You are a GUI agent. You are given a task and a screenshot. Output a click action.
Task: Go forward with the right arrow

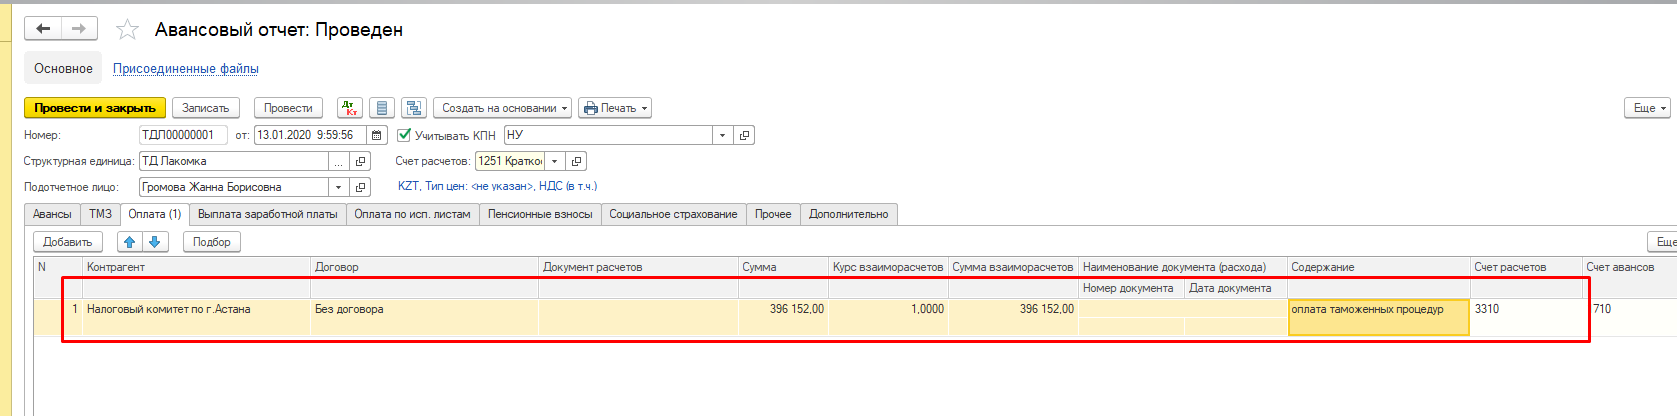click(x=79, y=29)
